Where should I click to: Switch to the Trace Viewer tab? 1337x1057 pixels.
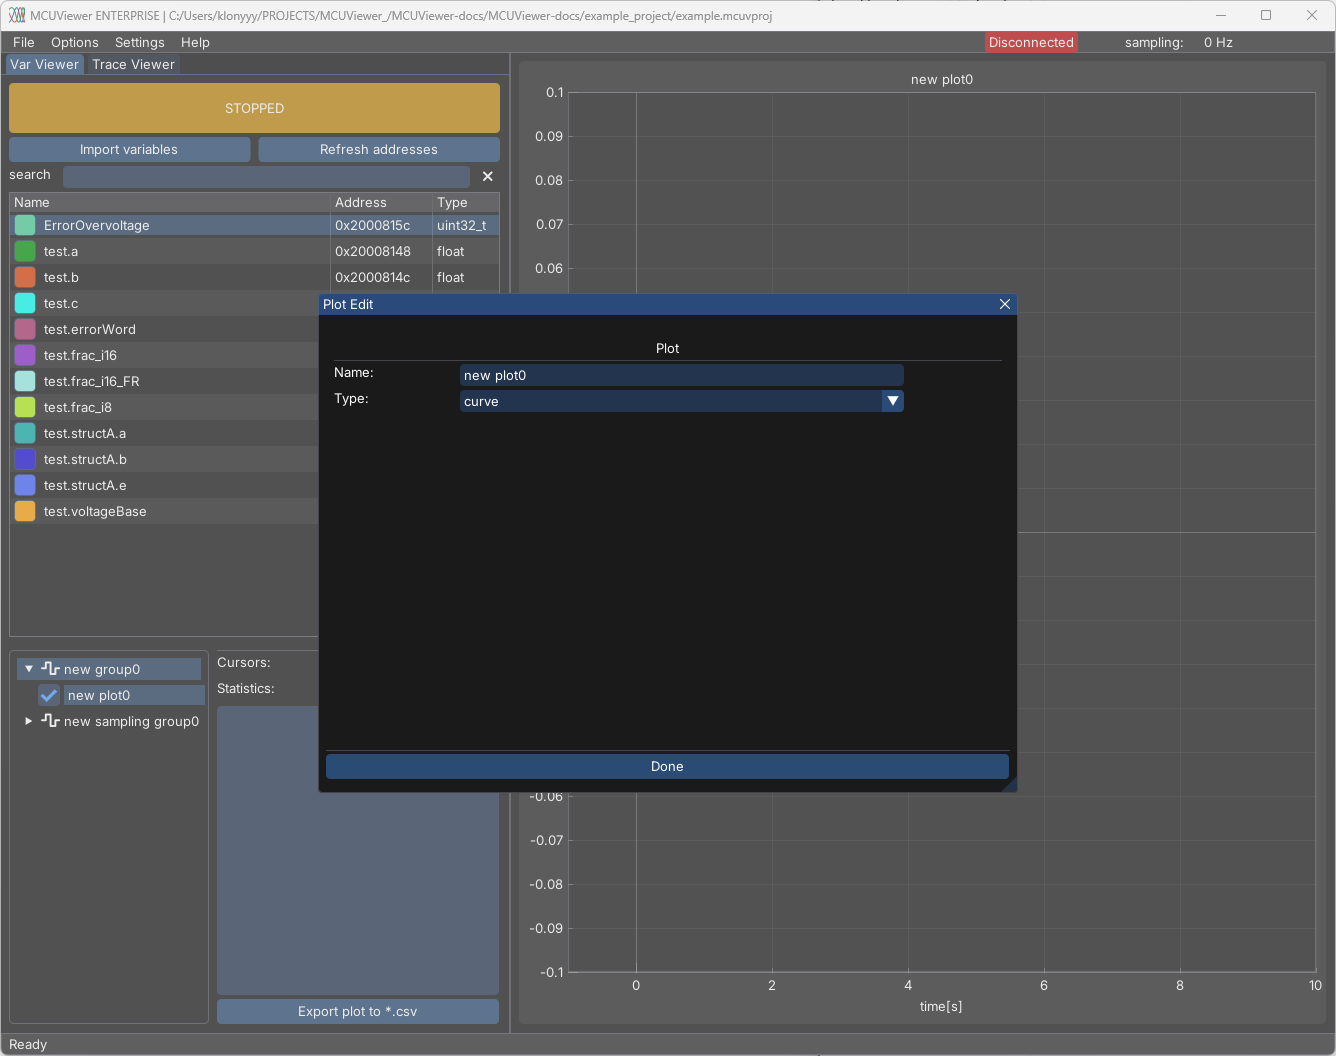[133, 64]
